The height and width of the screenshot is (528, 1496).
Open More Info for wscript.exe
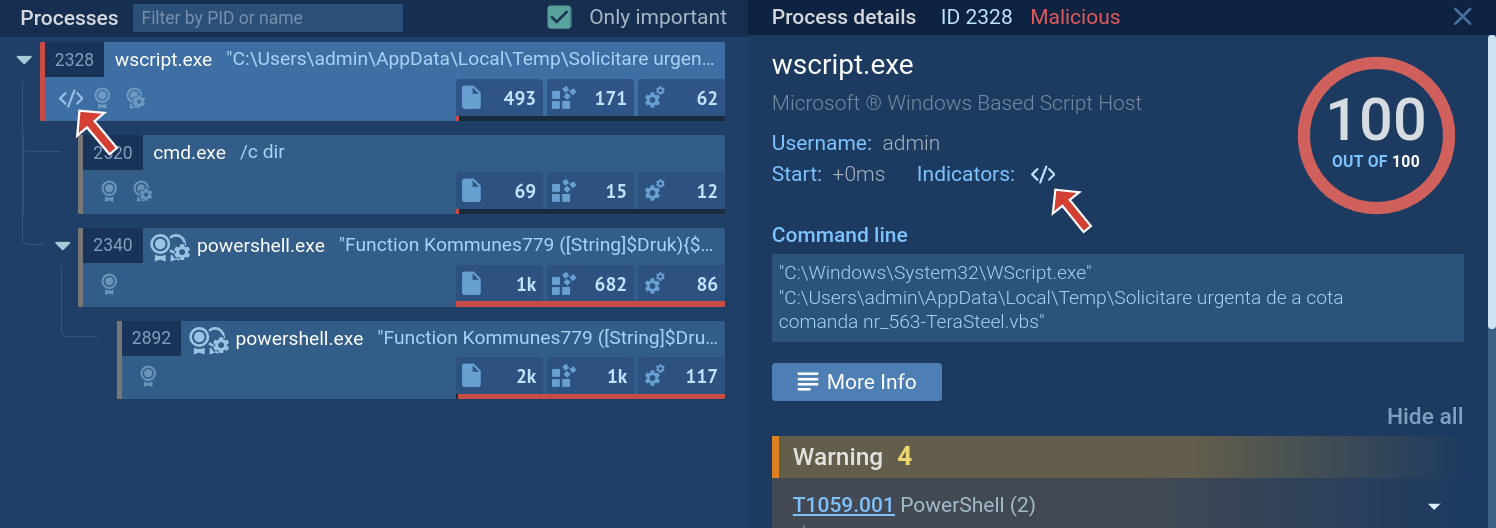pos(857,382)
